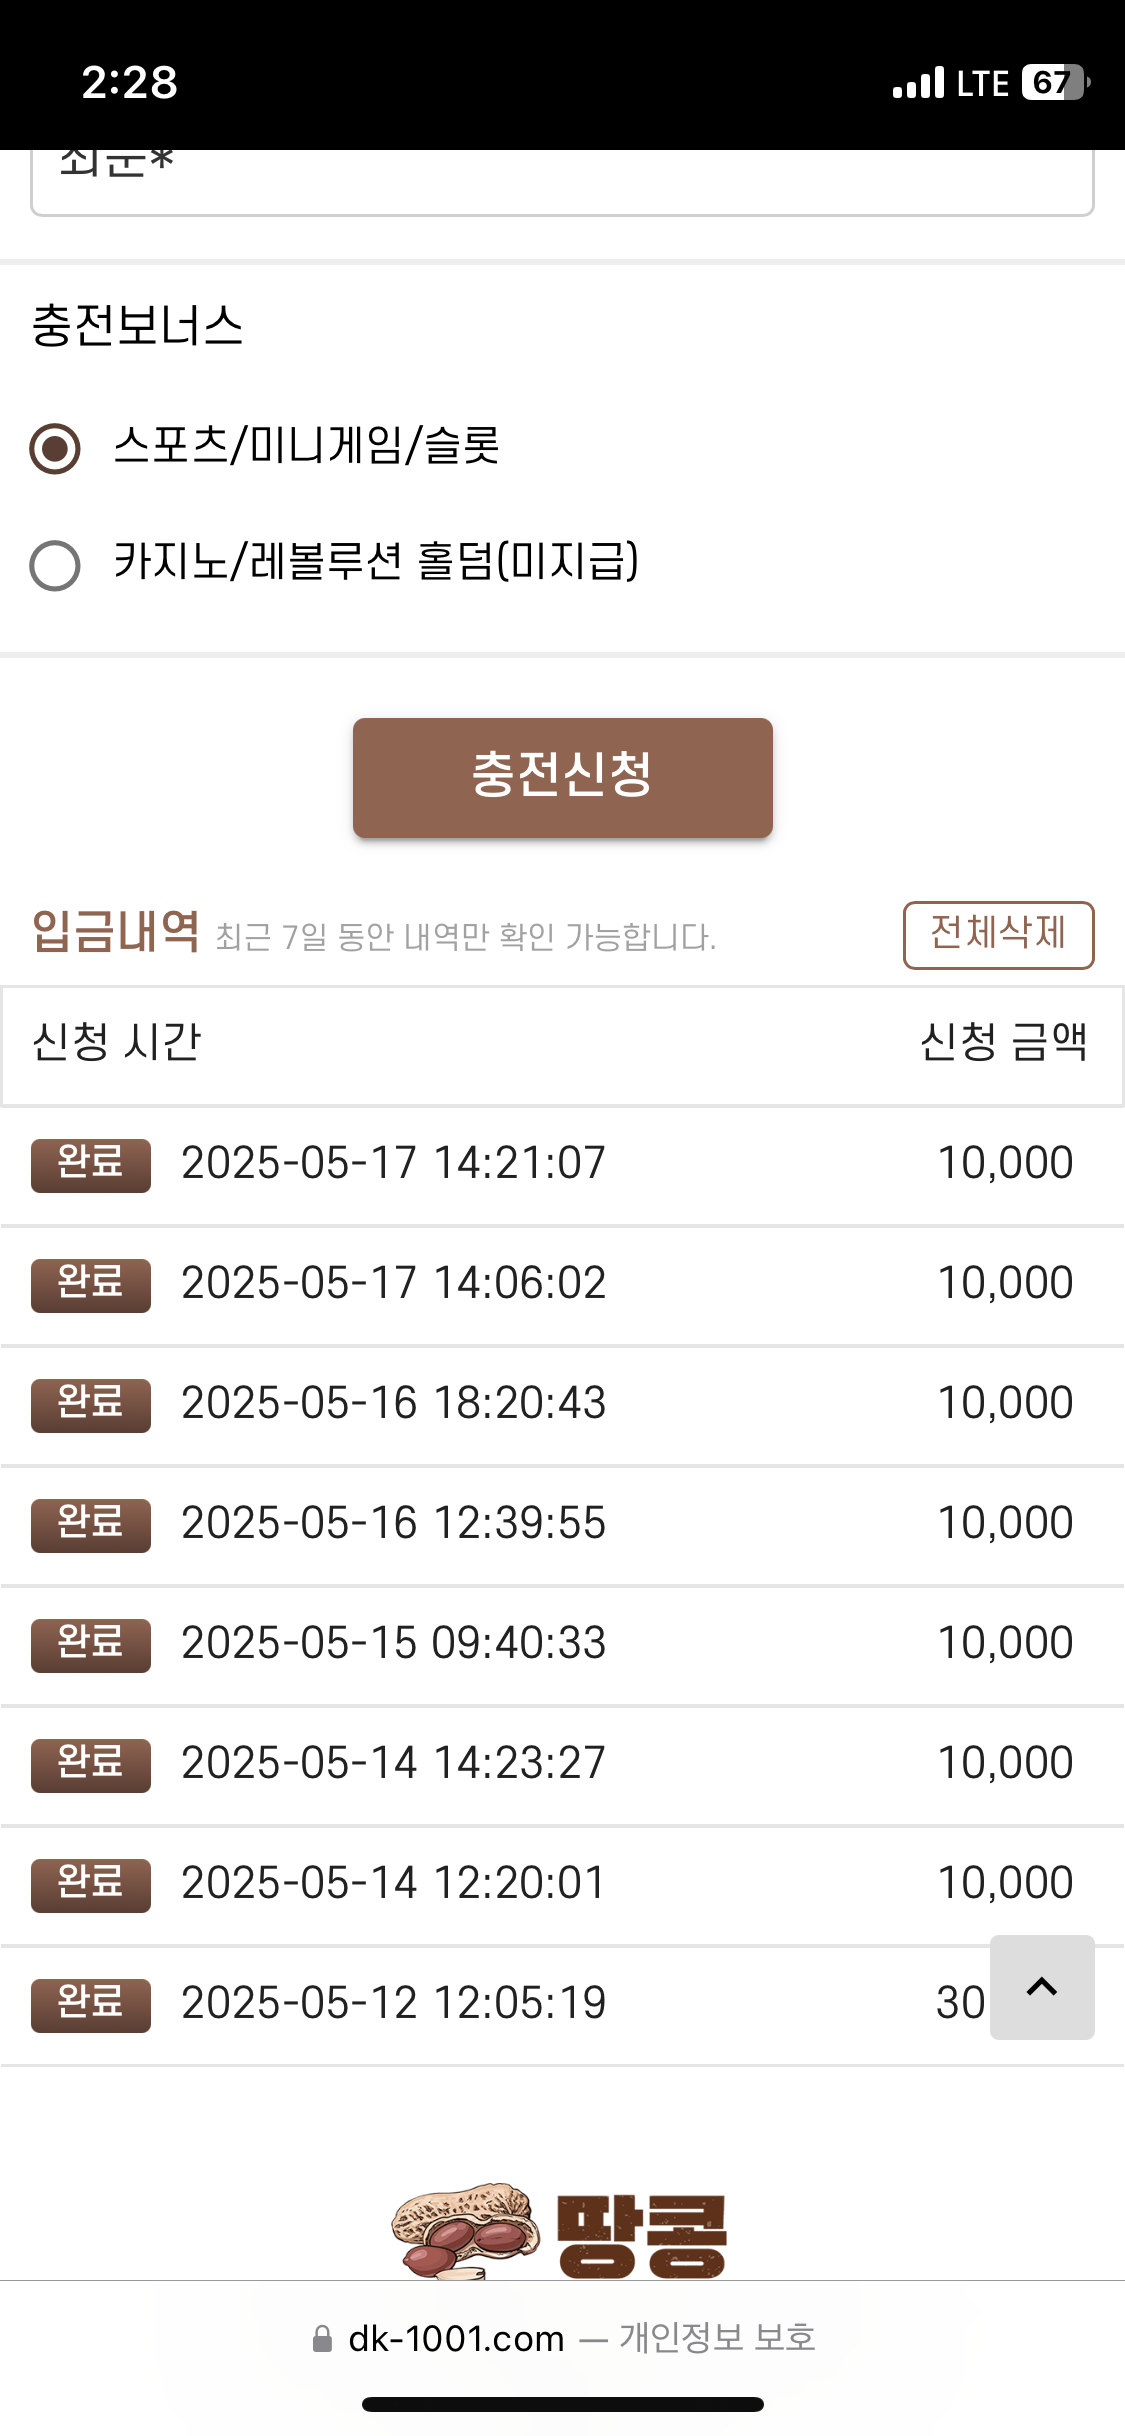Image resolution: width=1125 pixels, height=2436 pixels.
Task: Tap the 완료 badge for 2025-05-17 14:21:07
Action: point(91,1165)
